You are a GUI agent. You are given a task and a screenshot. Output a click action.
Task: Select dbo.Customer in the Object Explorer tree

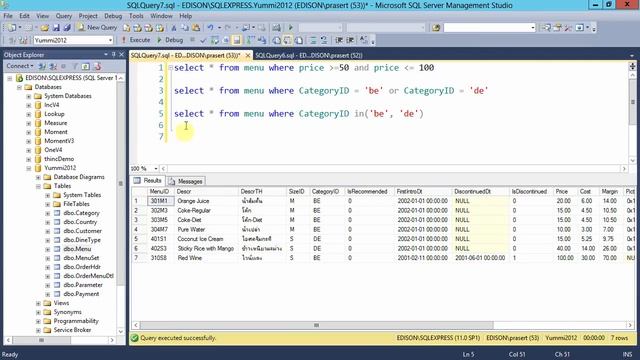point(82,231)
